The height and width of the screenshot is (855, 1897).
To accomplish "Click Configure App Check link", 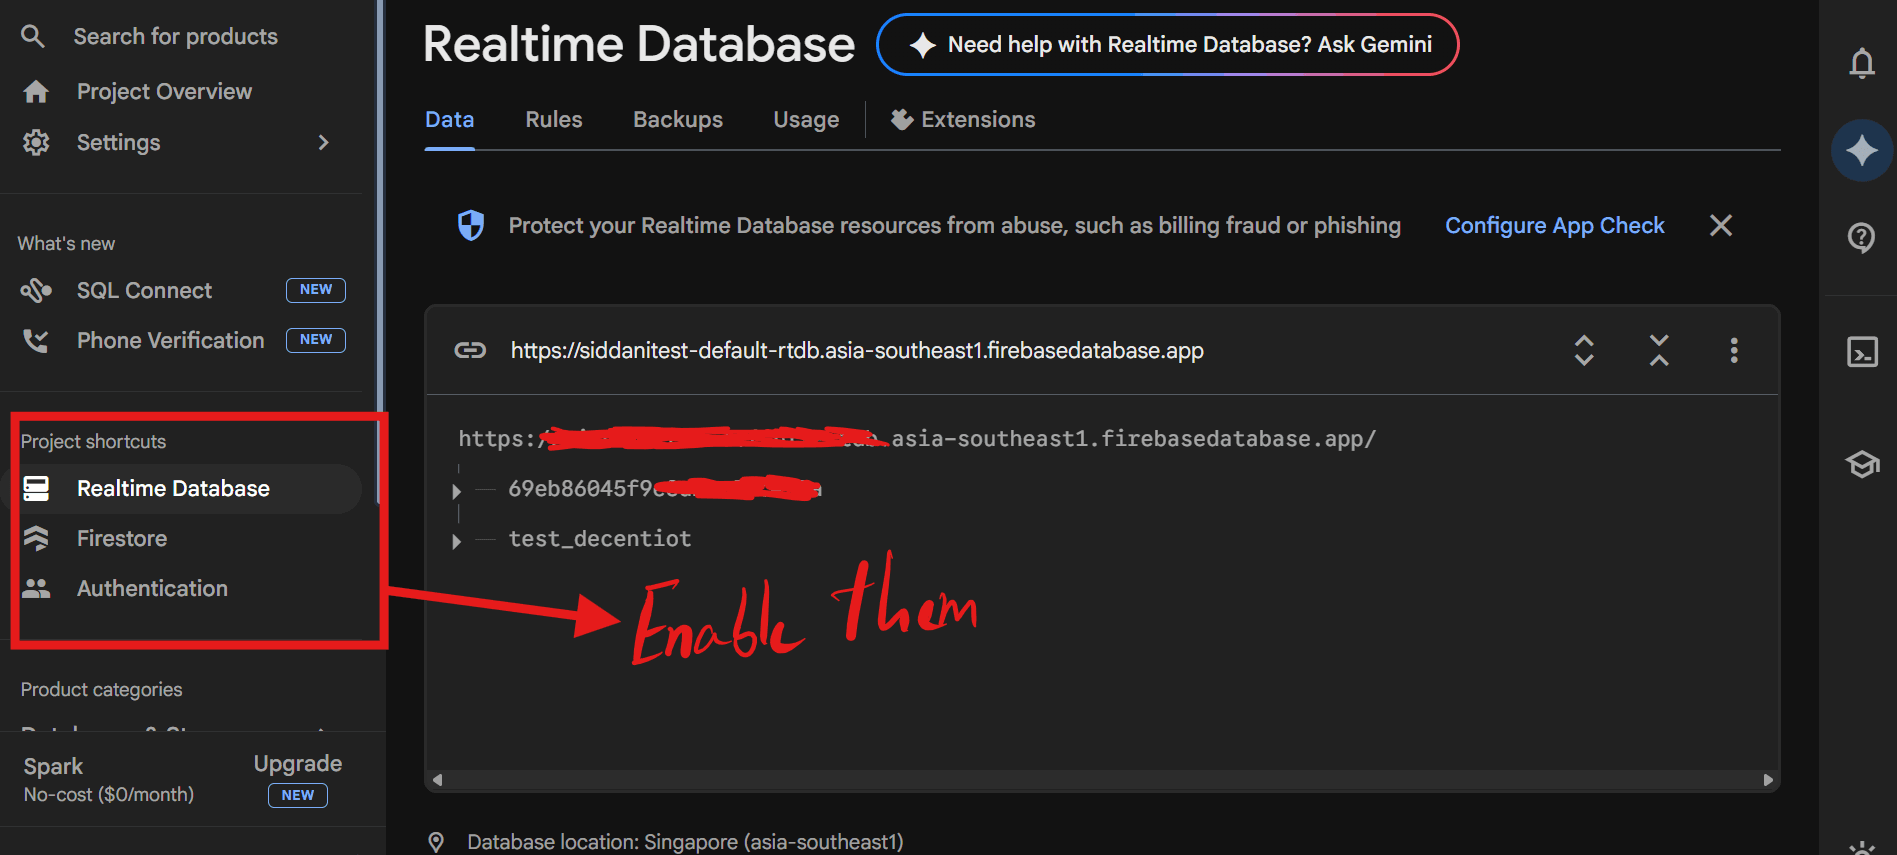I will (x=1555, y=226).
